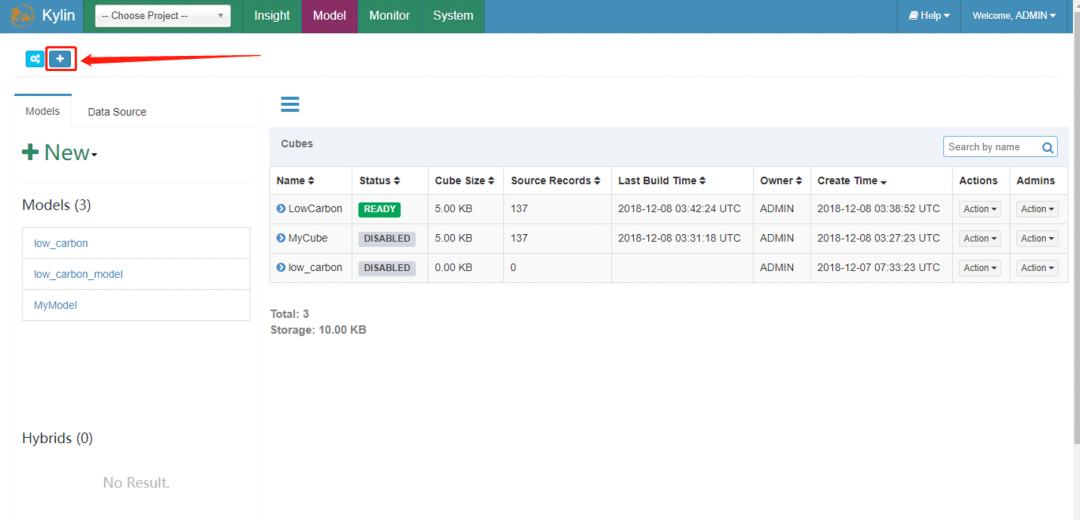The width and height of the screenshot is (1080, 520).
Task: Click the low_carbon cube name in table
Action: click(x=315, y=268)
